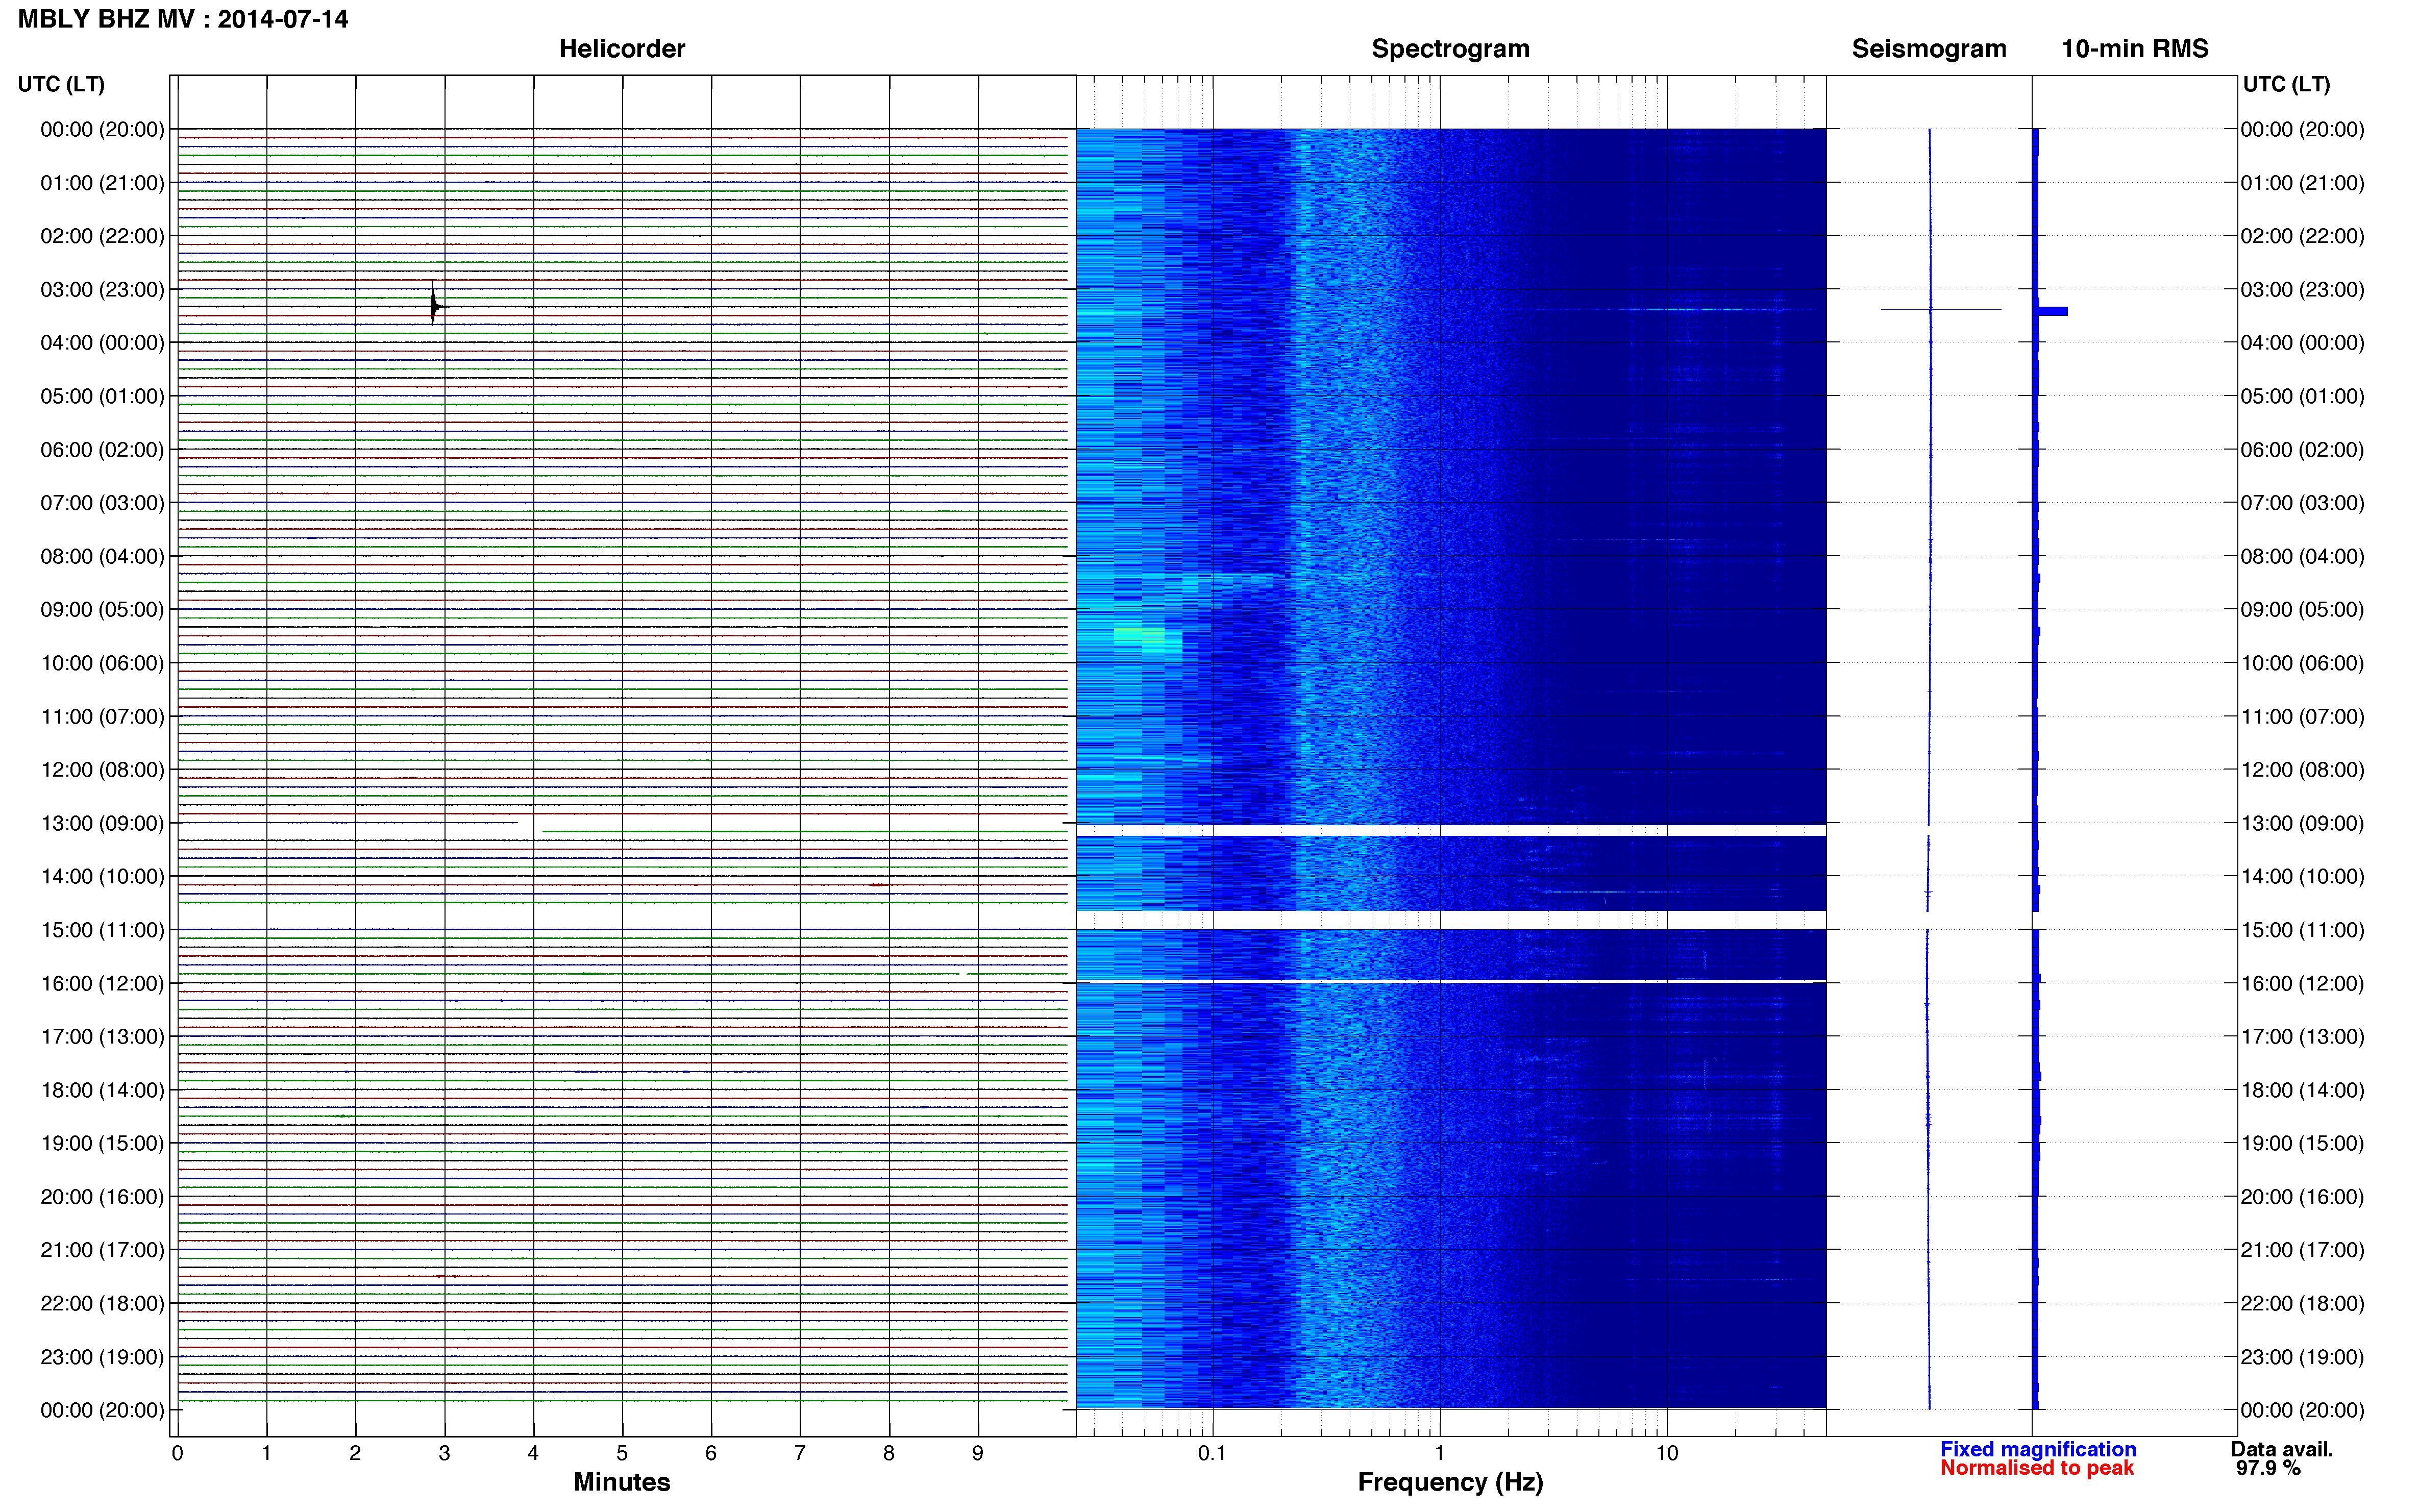
Task: Click the "Minutes" axis title
Action: 621,1482
